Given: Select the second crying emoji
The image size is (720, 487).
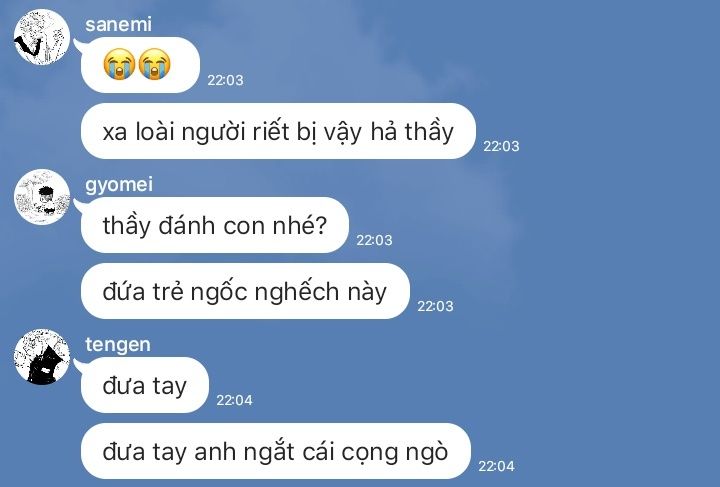Looking at the screenshot, I should [x=154, y=64].
